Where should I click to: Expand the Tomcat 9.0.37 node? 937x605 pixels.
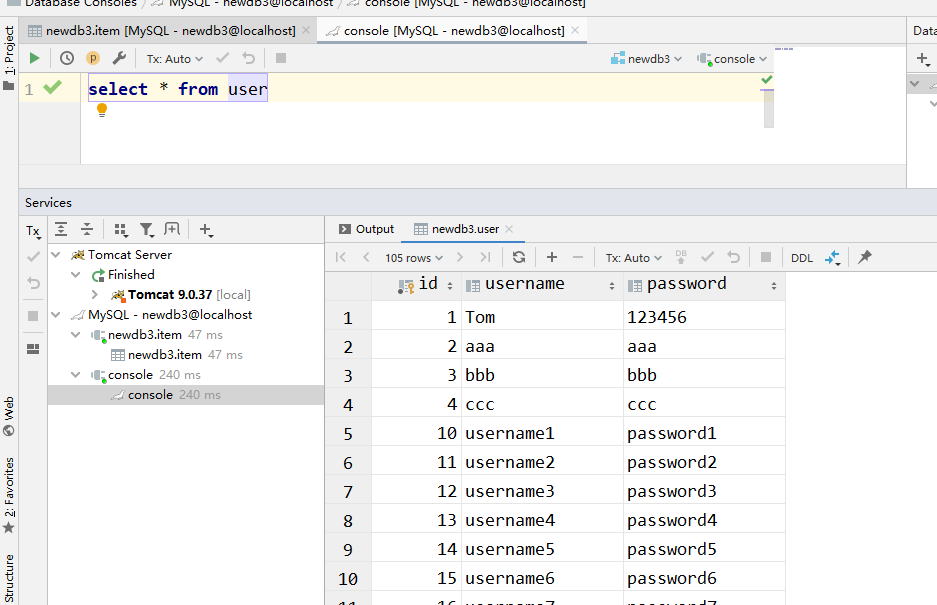pos(94,294)
